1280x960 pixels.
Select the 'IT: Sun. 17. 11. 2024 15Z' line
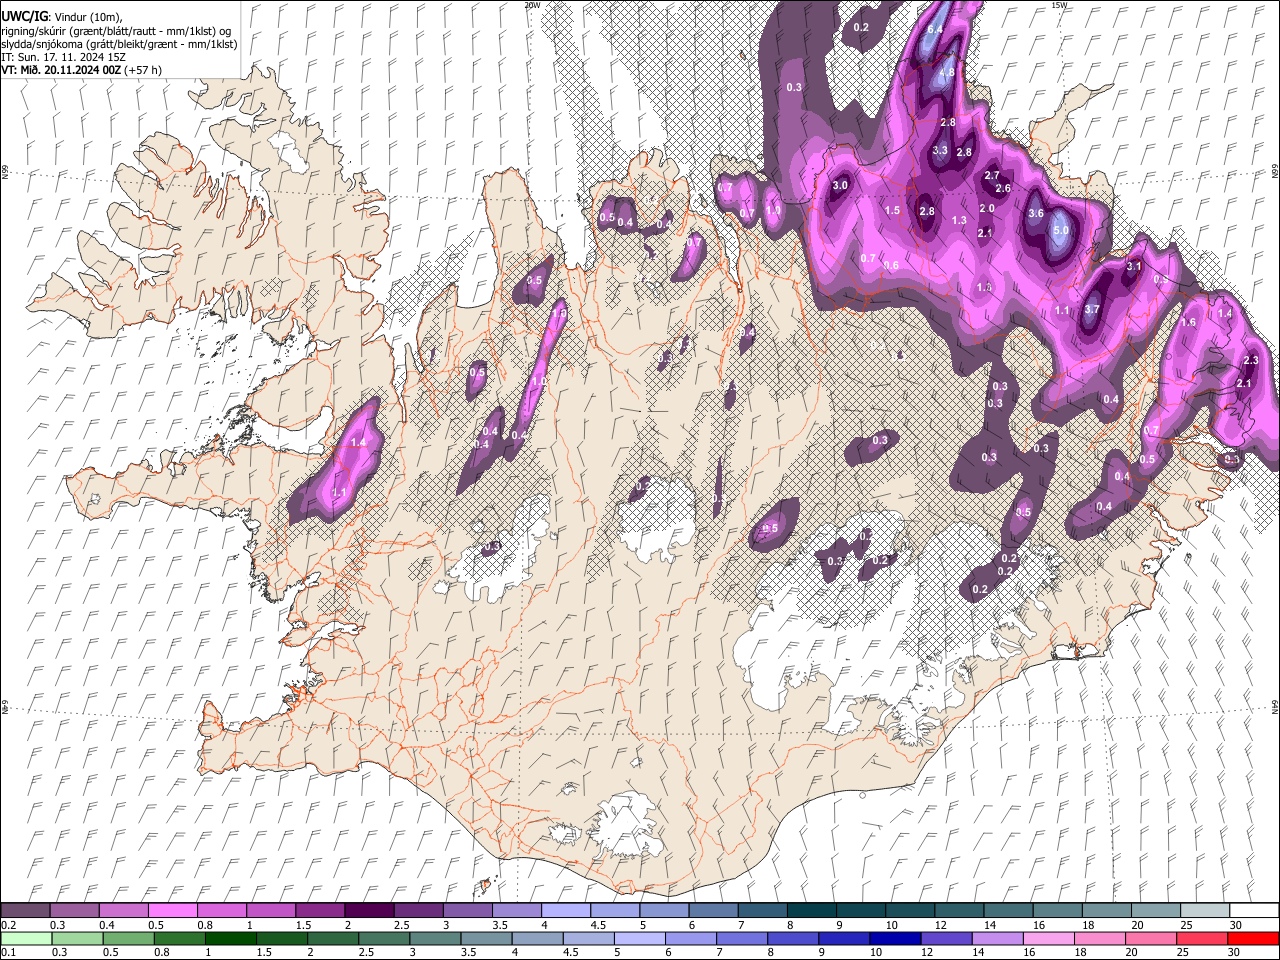63,57
